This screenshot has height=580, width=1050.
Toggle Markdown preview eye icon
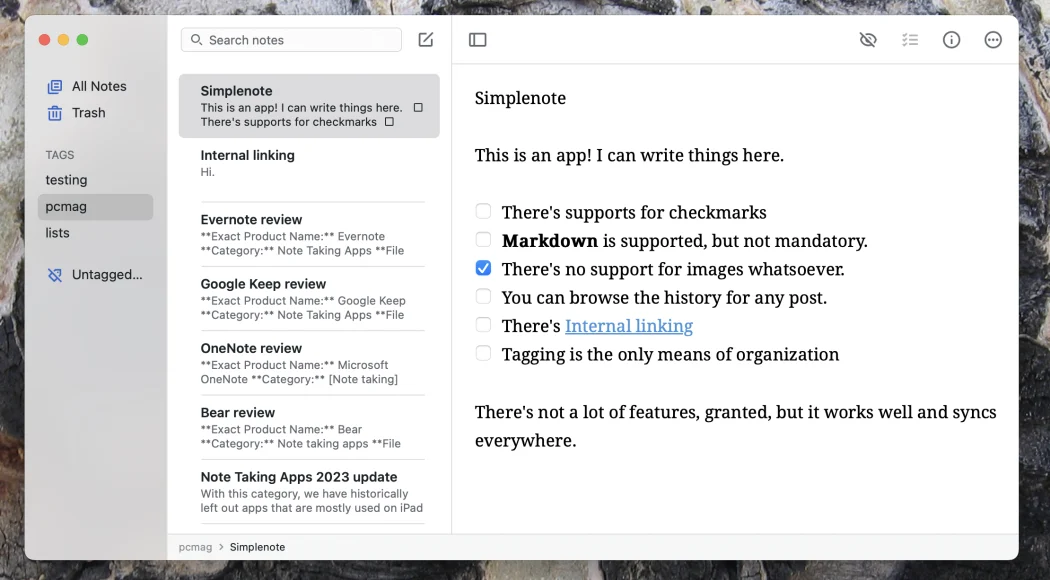868,40
